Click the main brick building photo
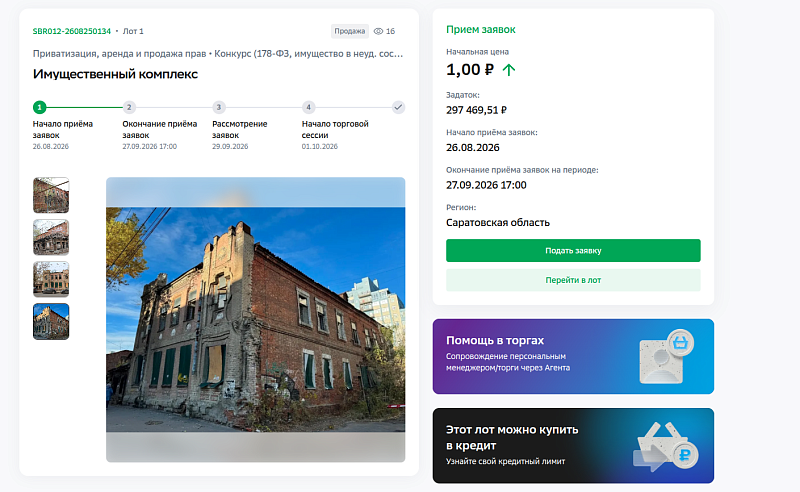Screen dimensions: 800x492 (256, 319)
